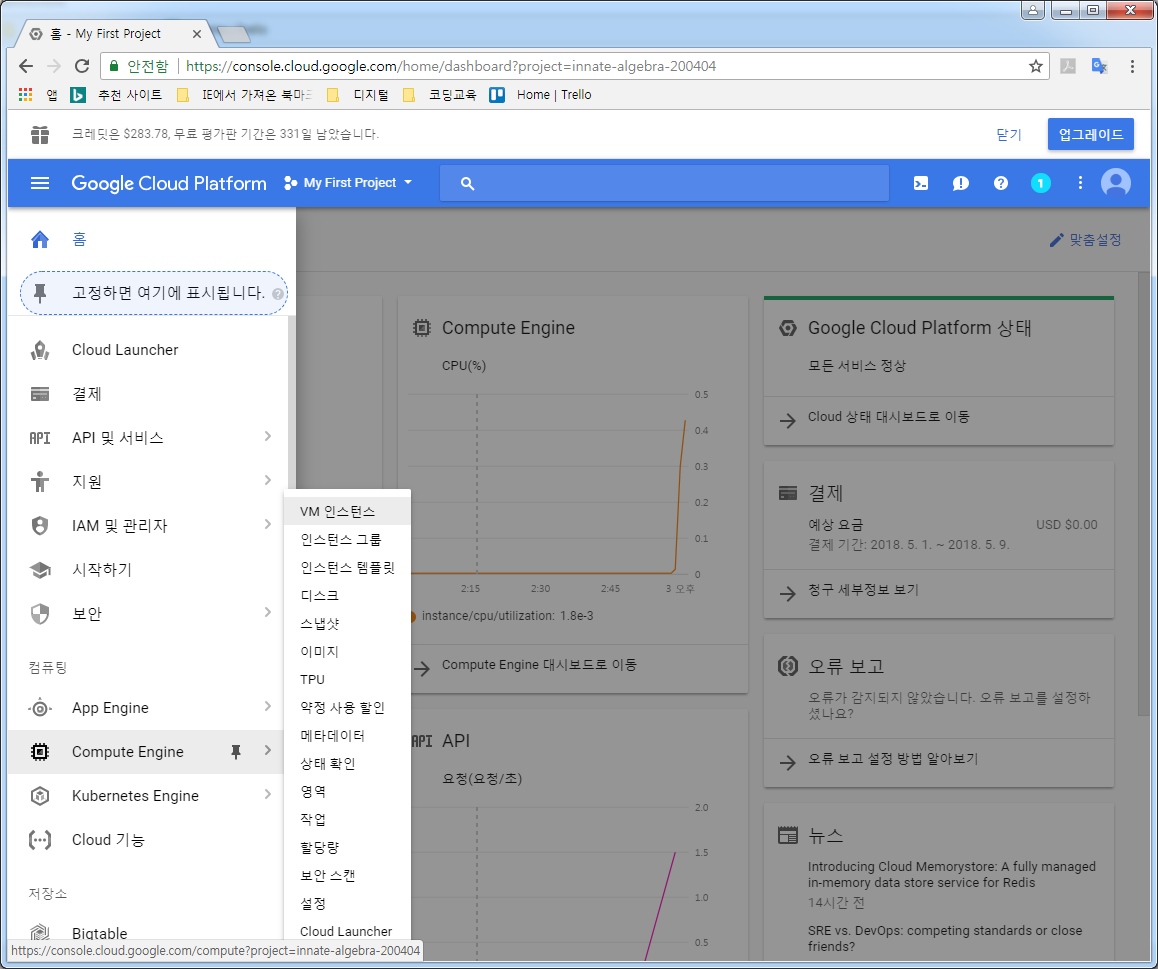Select 인스턴스 그룹 in submenu
The image size is (1158, 969).
[347, 539]
